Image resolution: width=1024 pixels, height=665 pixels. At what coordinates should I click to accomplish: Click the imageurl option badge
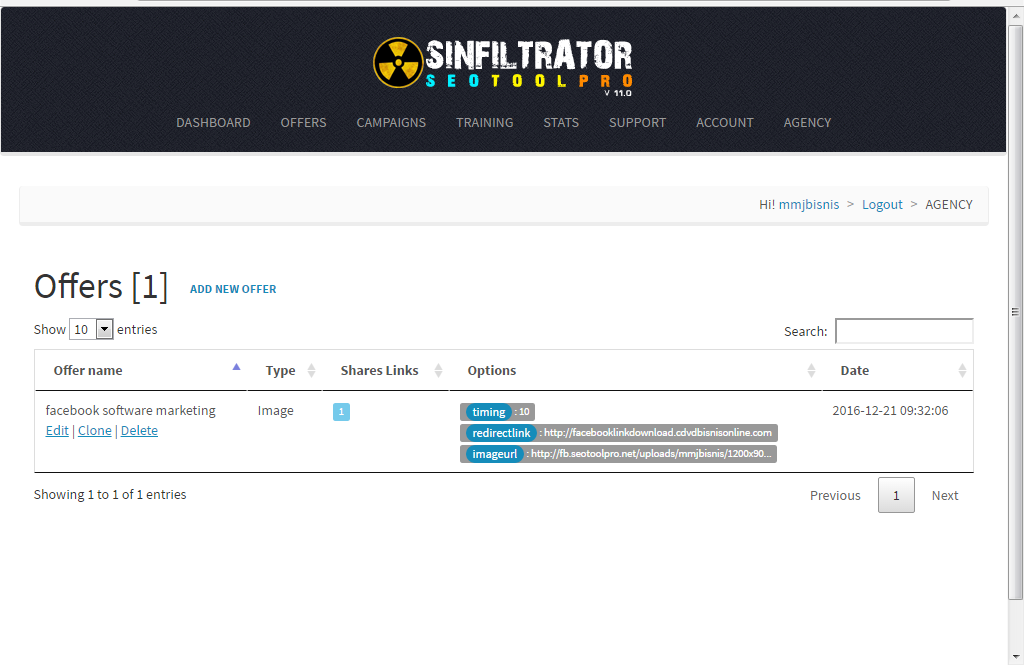(x=494, y=453)
